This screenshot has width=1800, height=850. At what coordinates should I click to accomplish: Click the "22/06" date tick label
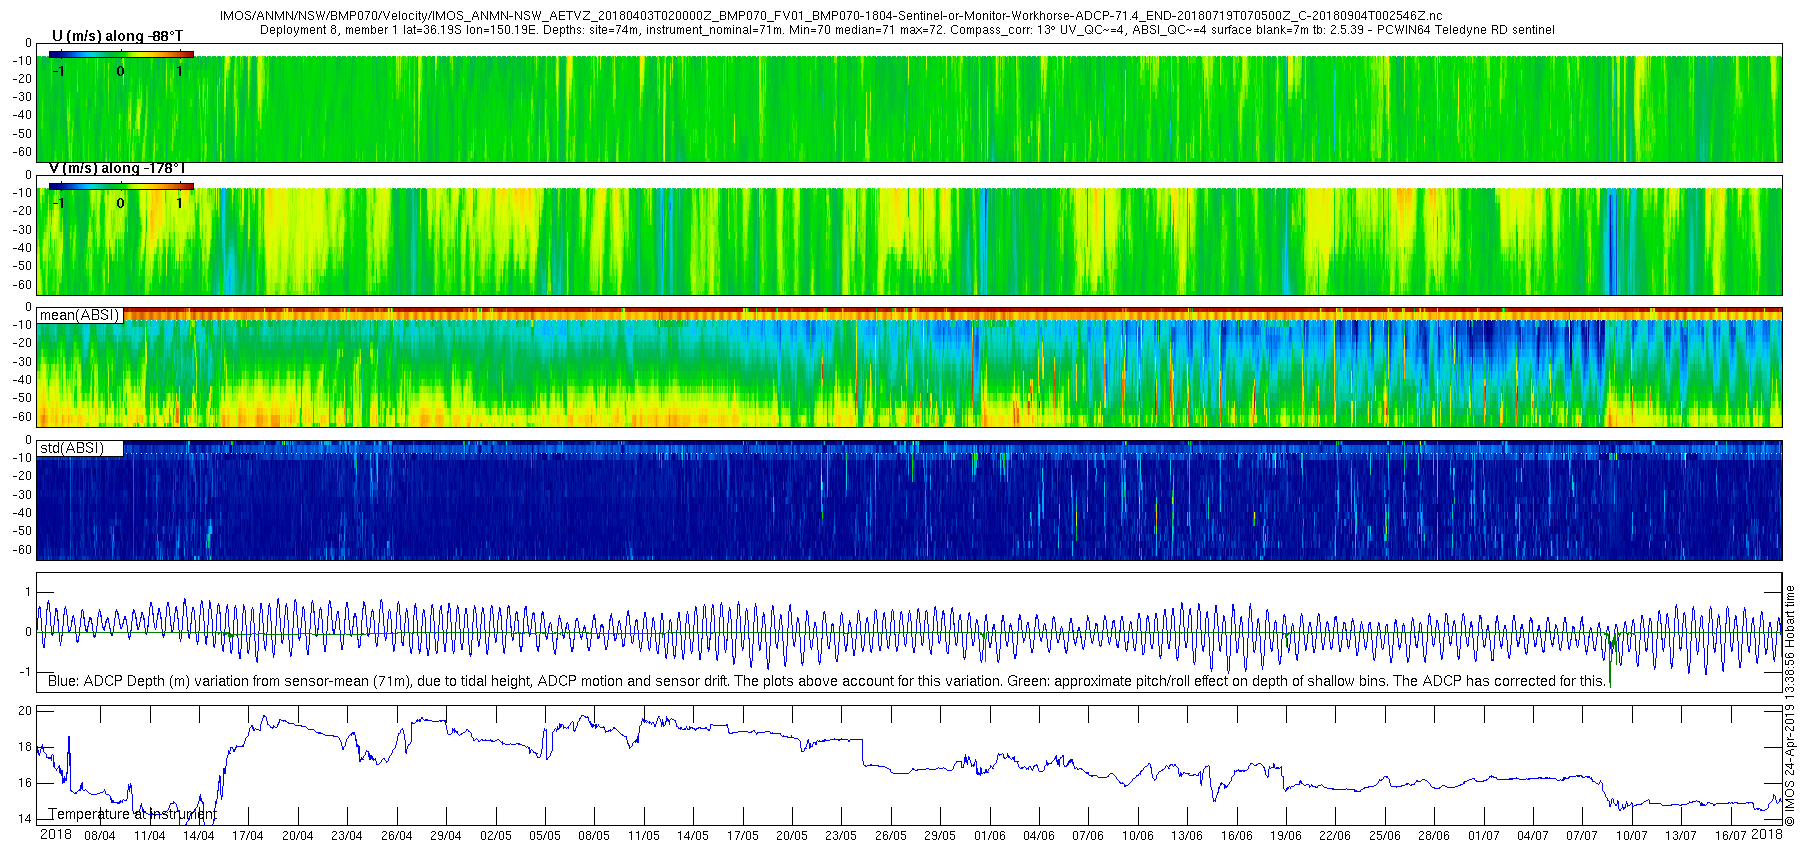point(1335,836)
